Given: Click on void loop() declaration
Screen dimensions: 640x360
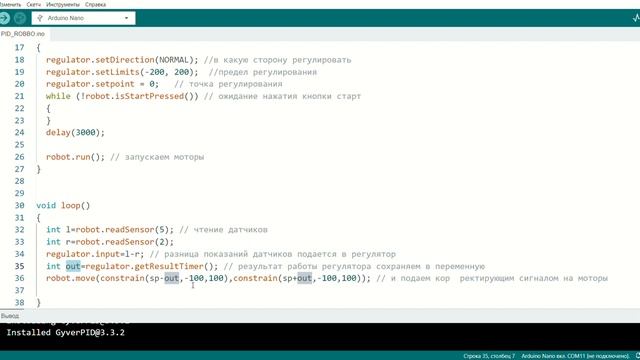Looking at the screenshot, I should click(x=63, y=206).
